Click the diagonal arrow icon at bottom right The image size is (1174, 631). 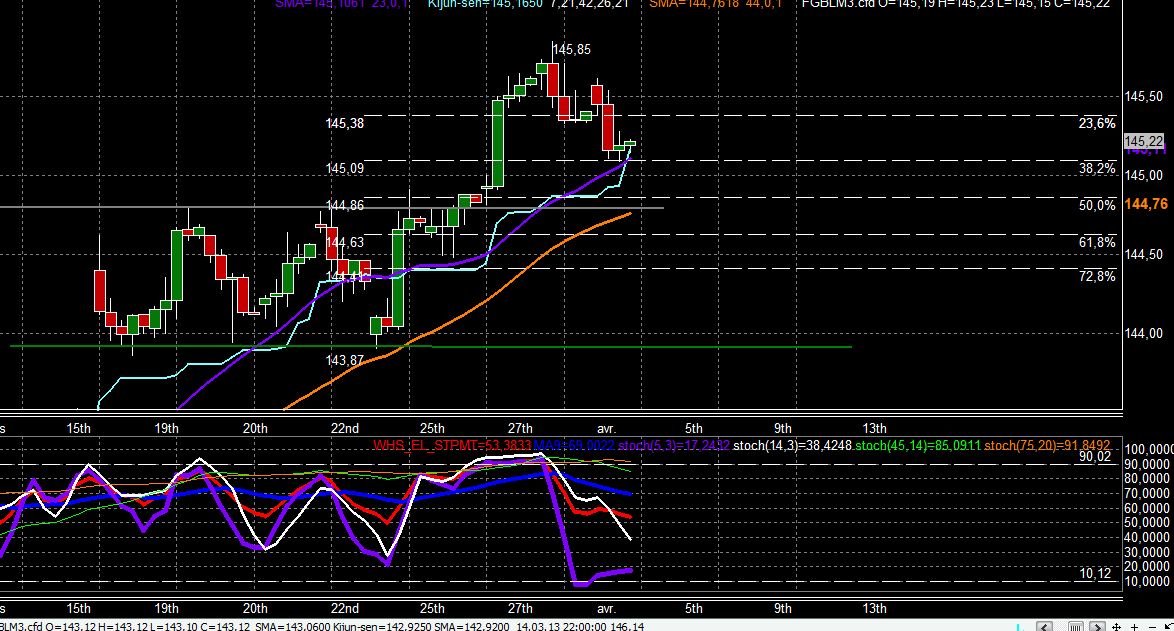pos(1168,627)
